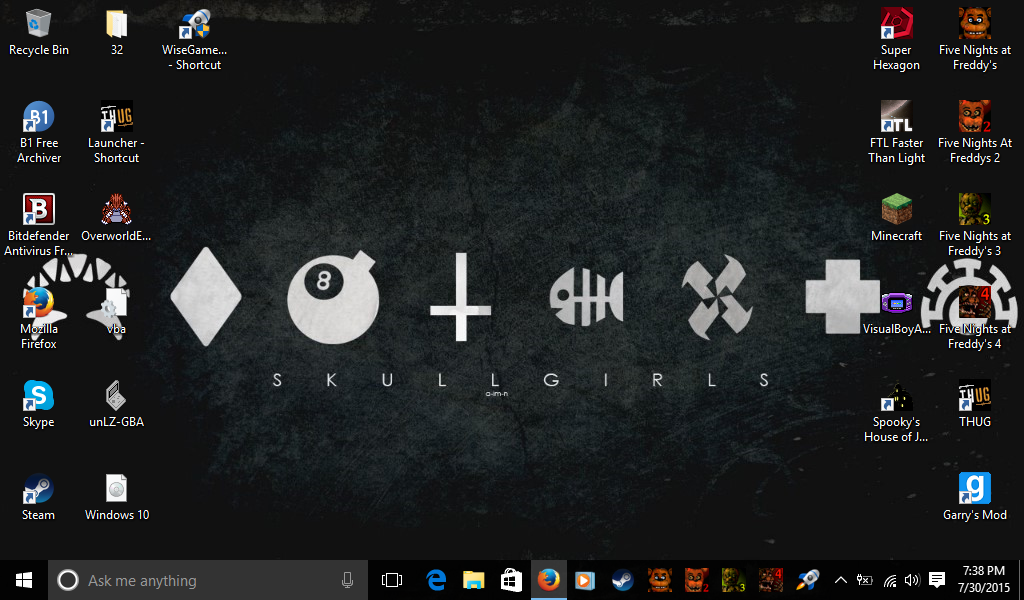Click the Cortana circle icon
Image resolution: width=1024 pixels, height=600 pixels.
[x=67, y=580]
